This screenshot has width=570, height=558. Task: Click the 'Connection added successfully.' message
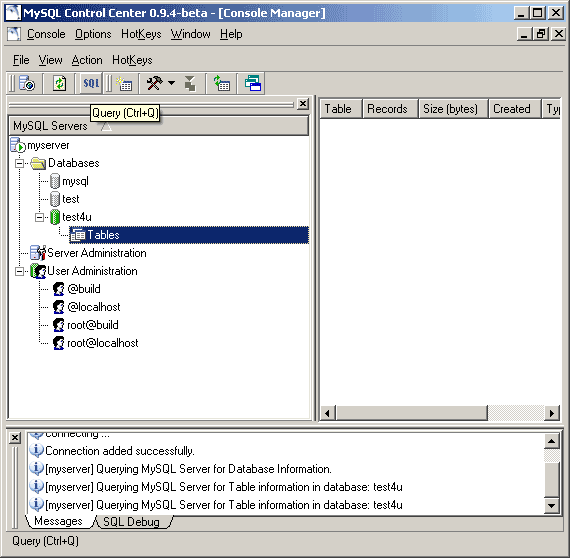coord(120,451)
